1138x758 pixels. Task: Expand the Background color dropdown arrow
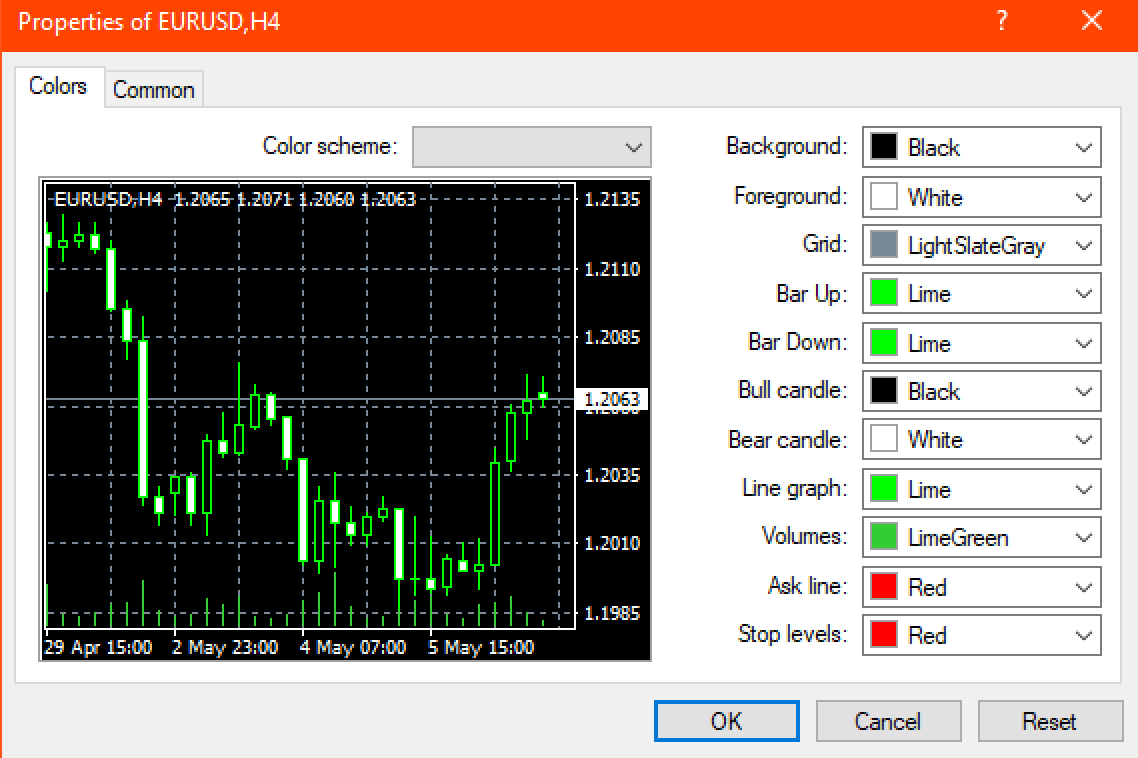(1083, 147)
